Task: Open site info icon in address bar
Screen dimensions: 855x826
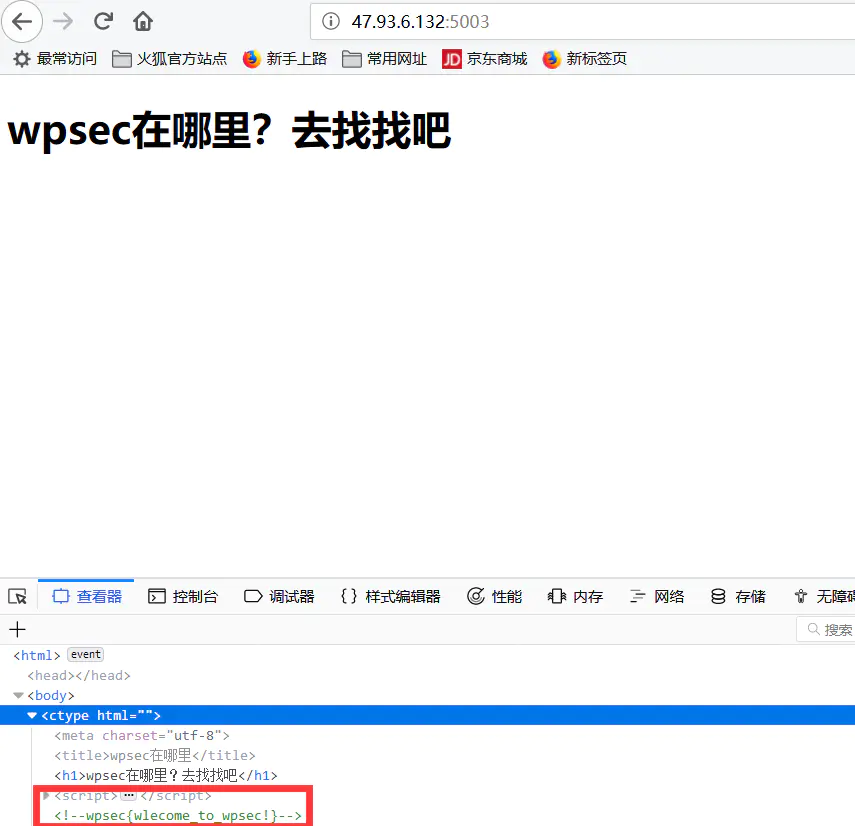Action: coord(331,21)
